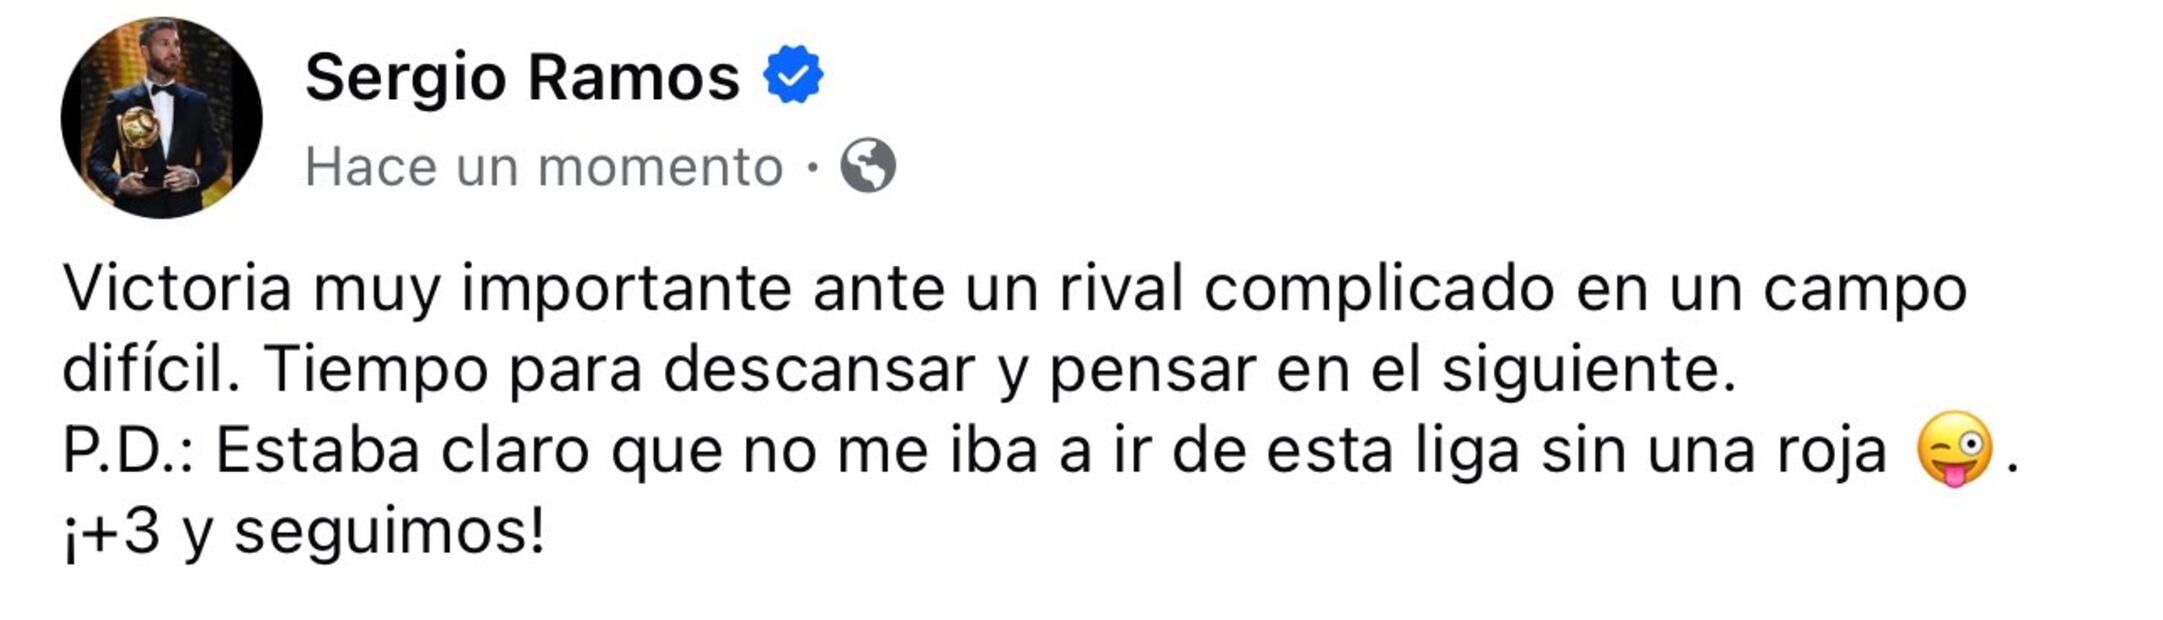Click the "¡+3" text in the last line
The height and width of the screenshot is (620, 2163).
111,532
